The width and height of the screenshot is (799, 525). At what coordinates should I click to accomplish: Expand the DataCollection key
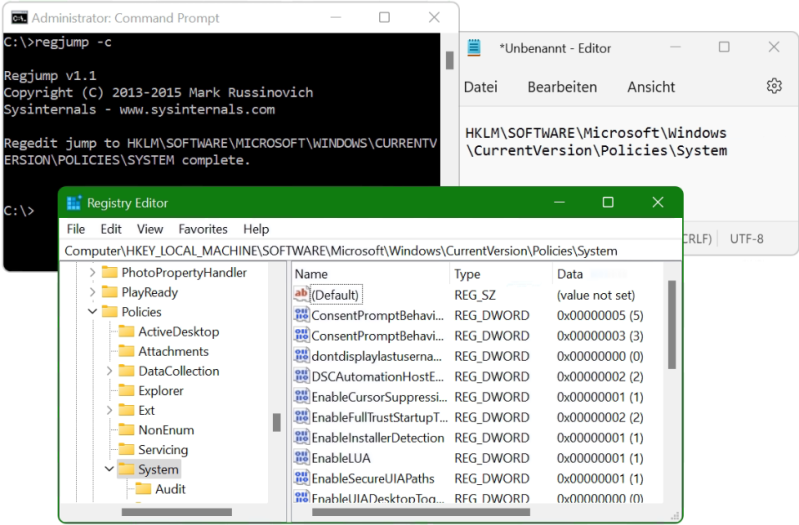pyautogui.click(x=109, y=371)
